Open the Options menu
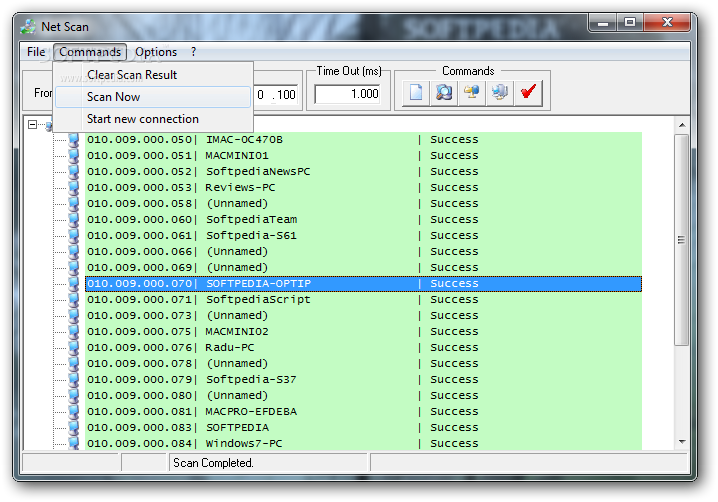Screen dimensions: 718x502 click(156, 52)
